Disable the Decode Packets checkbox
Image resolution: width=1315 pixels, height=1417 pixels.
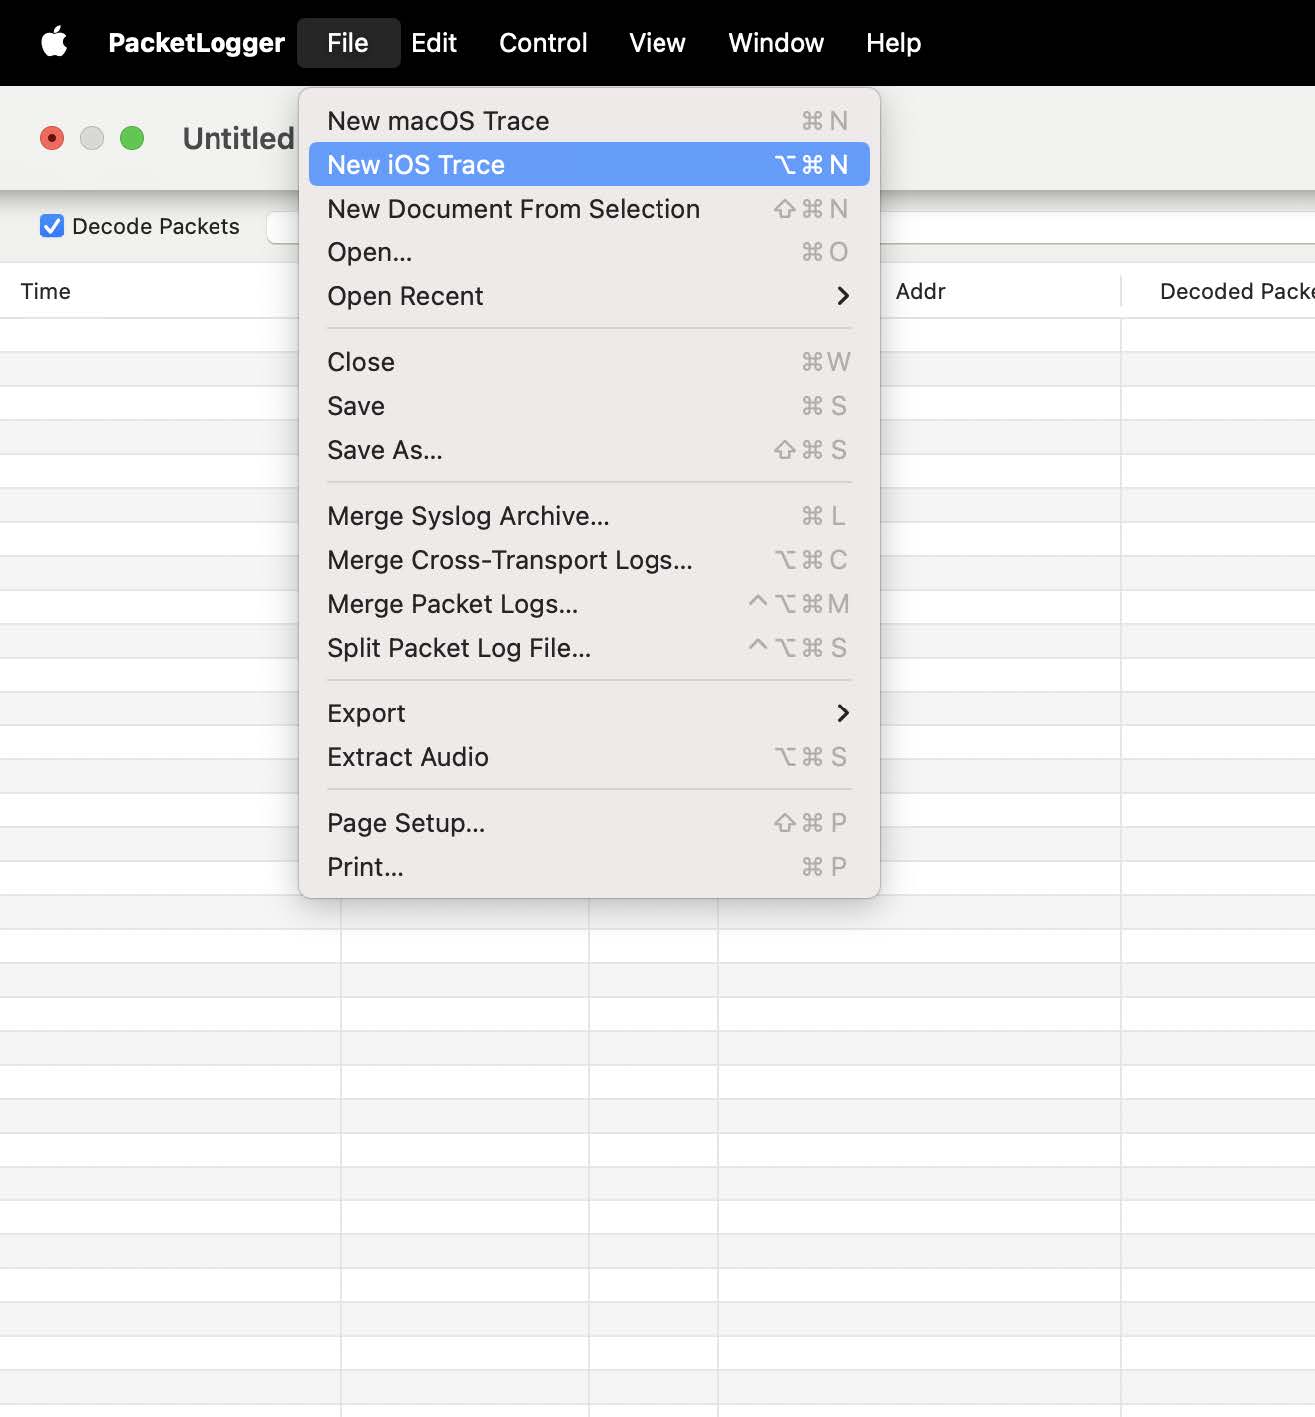52,226
